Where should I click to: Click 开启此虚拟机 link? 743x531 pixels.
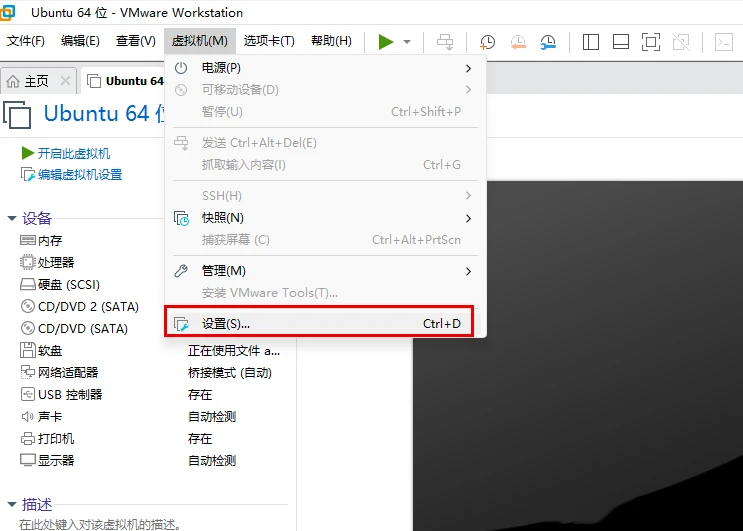[74, 153]
